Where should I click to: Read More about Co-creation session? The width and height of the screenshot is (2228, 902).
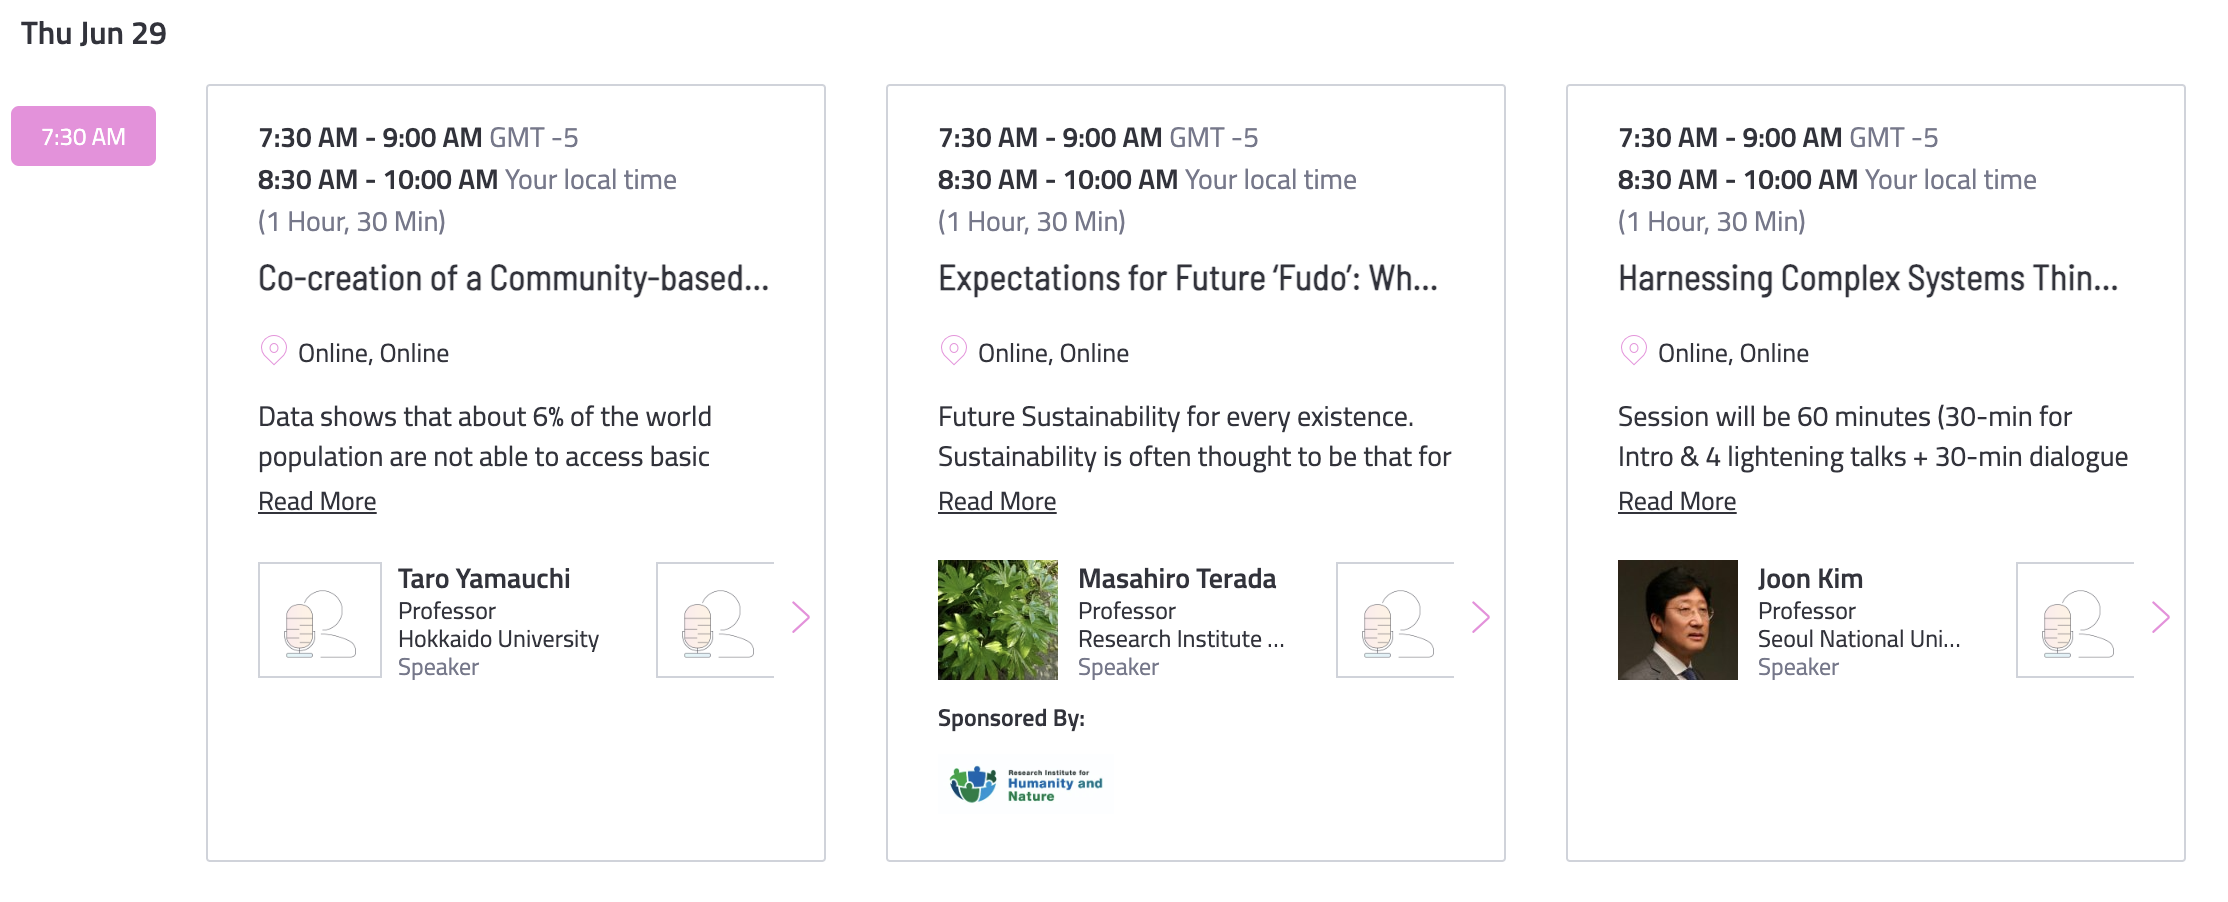(x=317, y=501)
